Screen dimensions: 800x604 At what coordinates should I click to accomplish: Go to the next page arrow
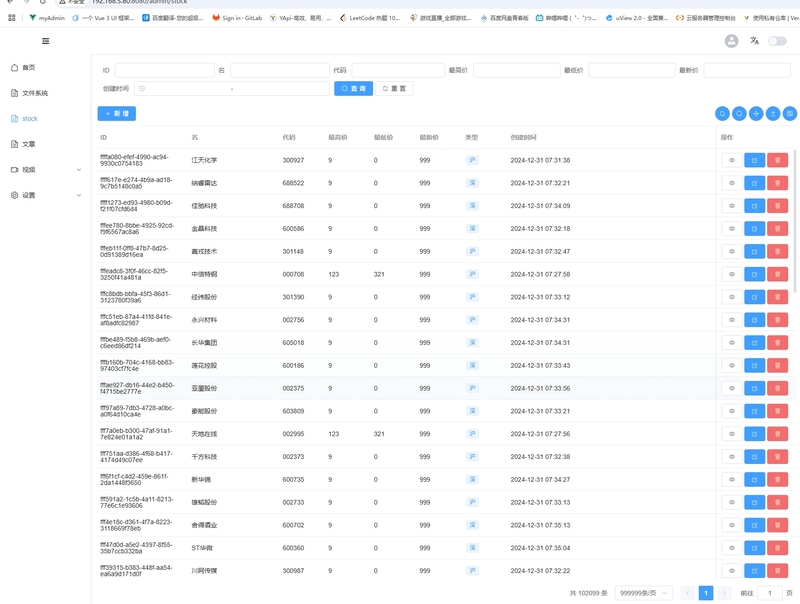tap(723, 593)
